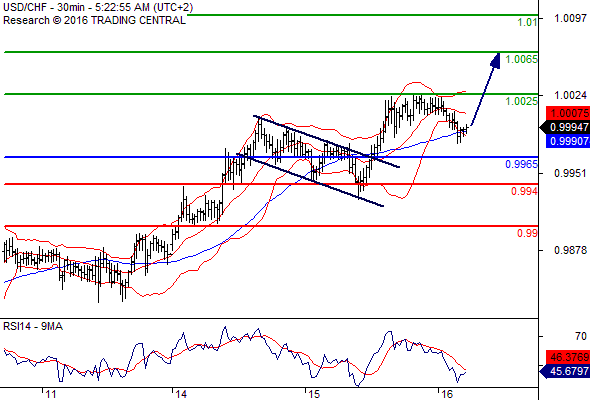590x400 pixels.
Task: Click the RSI 70 level axis label
Action: click(581, 336)
